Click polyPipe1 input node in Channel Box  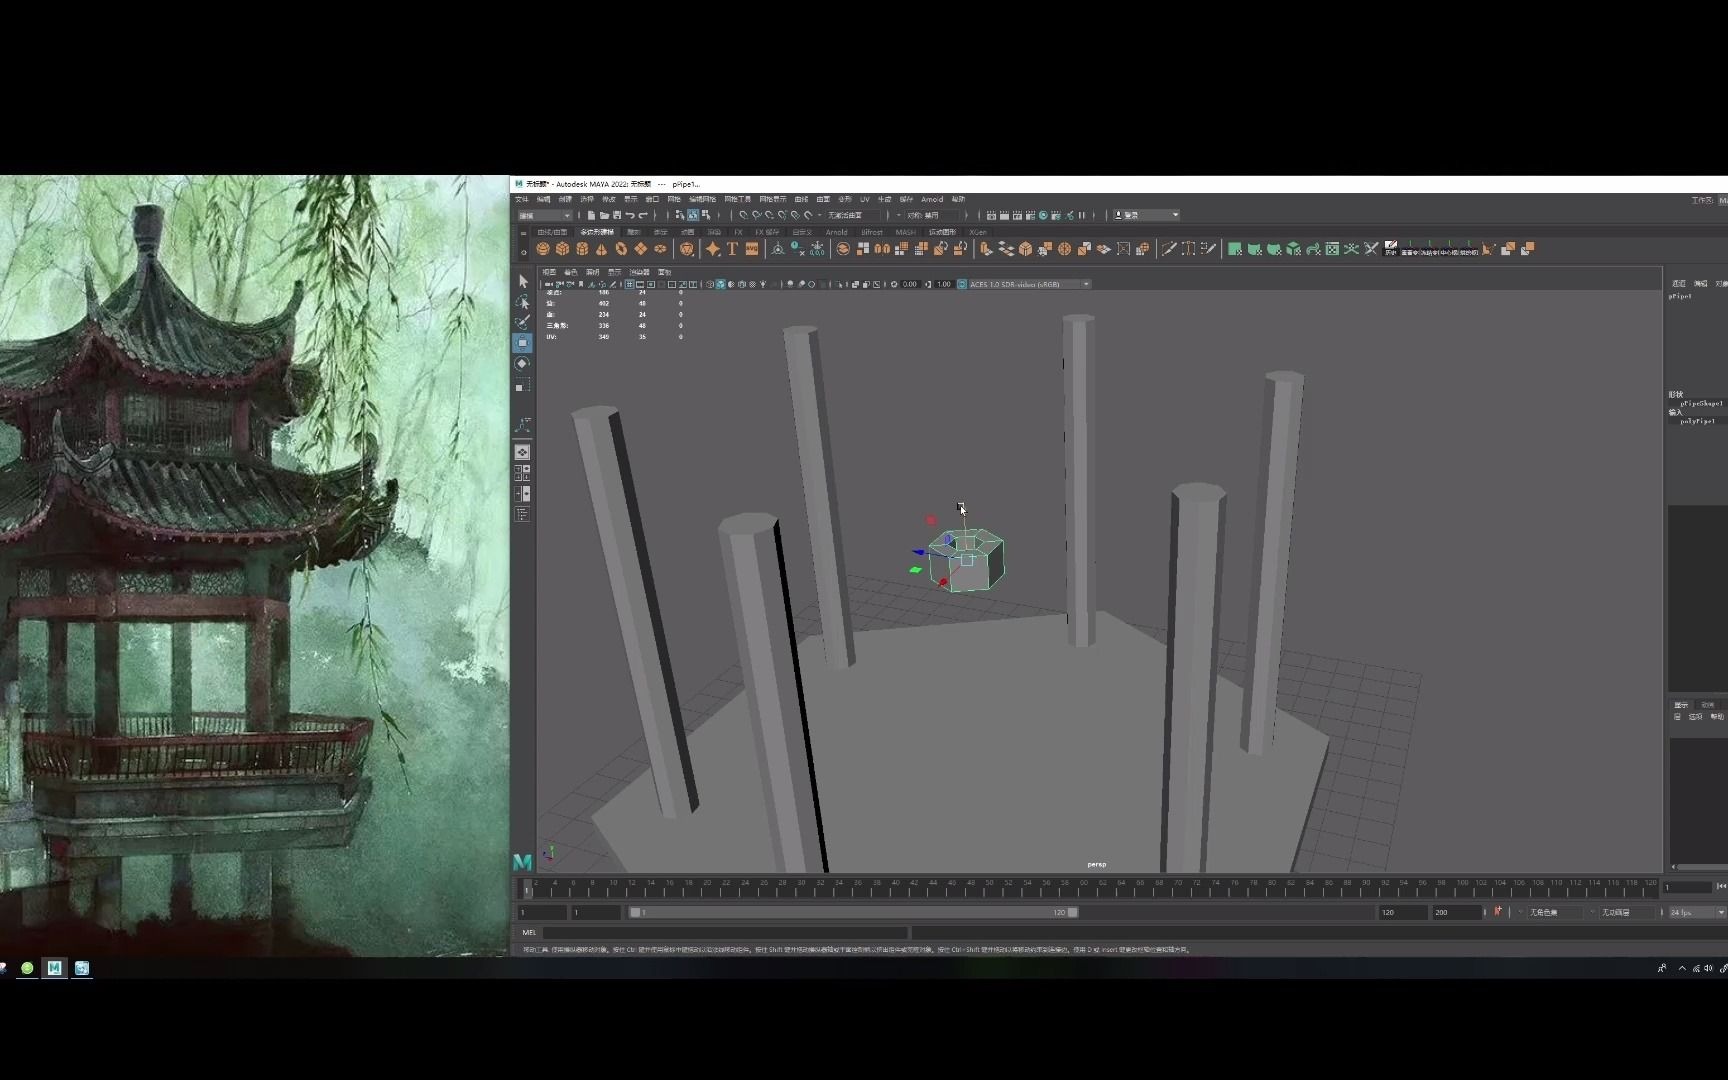[x=1697, y=421]
